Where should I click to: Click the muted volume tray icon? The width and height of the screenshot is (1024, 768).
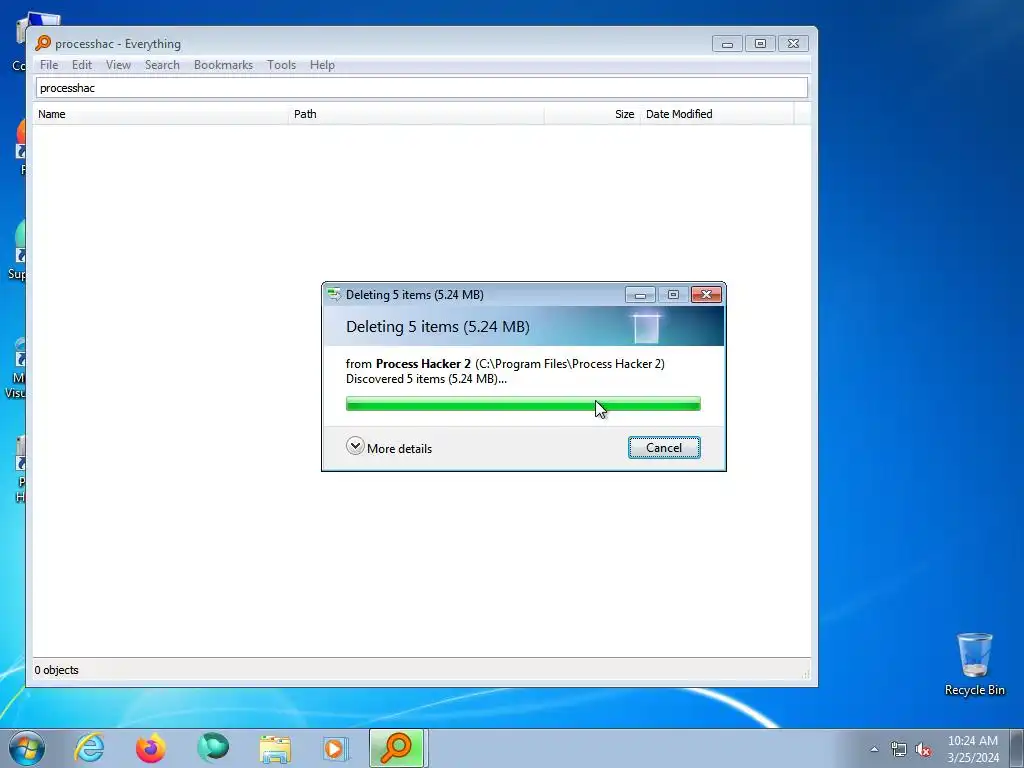[x=923, y=750]
